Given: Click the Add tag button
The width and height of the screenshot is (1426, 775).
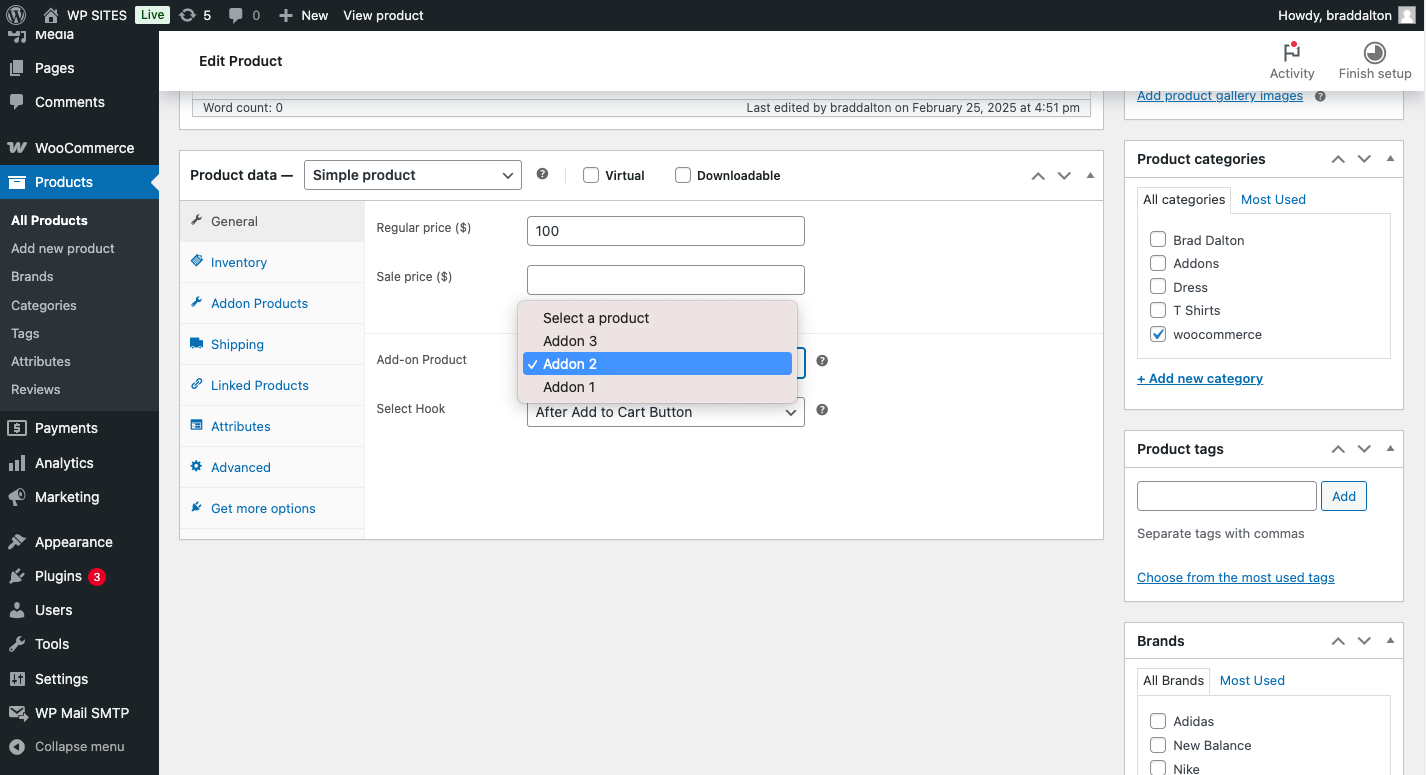Looking at the screenshot, I should coord(1343,496).
